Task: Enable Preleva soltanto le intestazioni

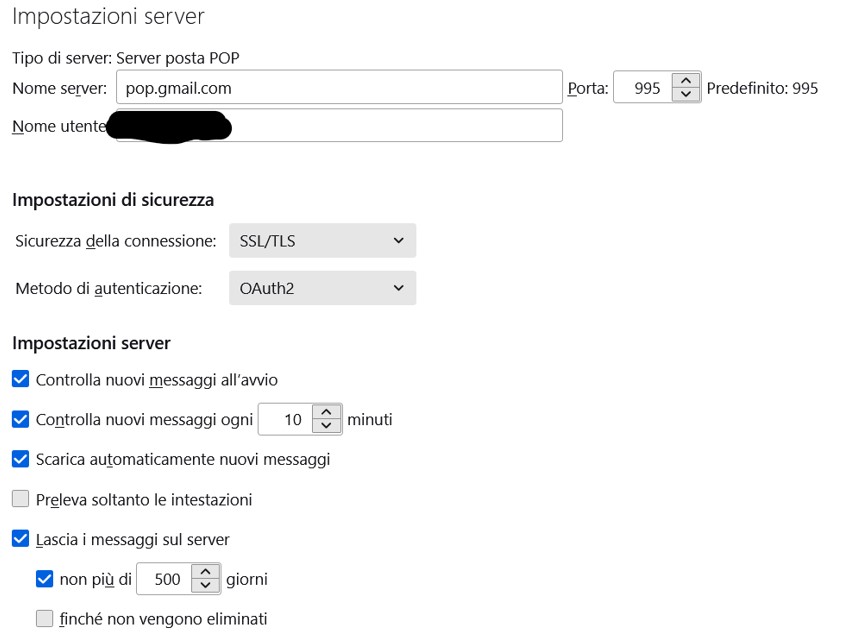Action: pos(20,498)
